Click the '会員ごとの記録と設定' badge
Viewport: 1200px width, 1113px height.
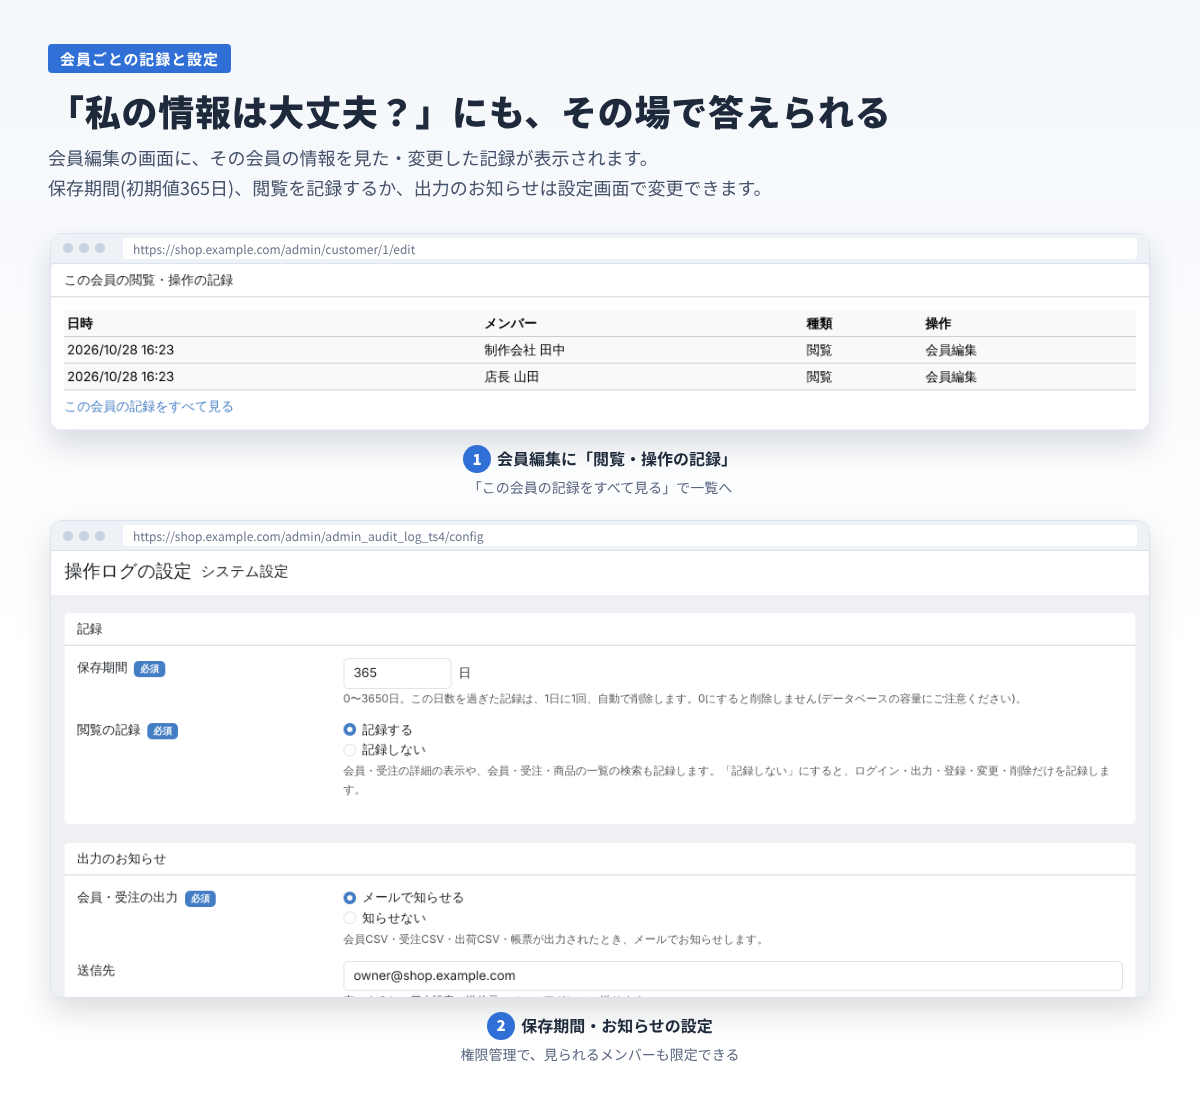139,59
